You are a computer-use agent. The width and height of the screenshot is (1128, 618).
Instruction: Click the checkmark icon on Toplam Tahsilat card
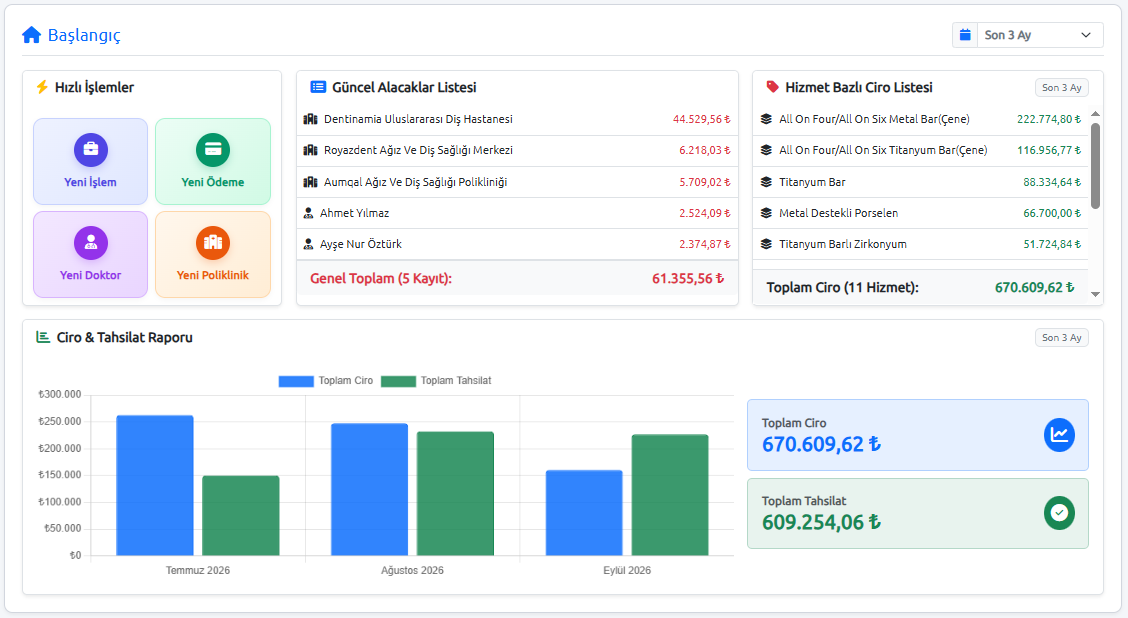tap(1059, 513)
